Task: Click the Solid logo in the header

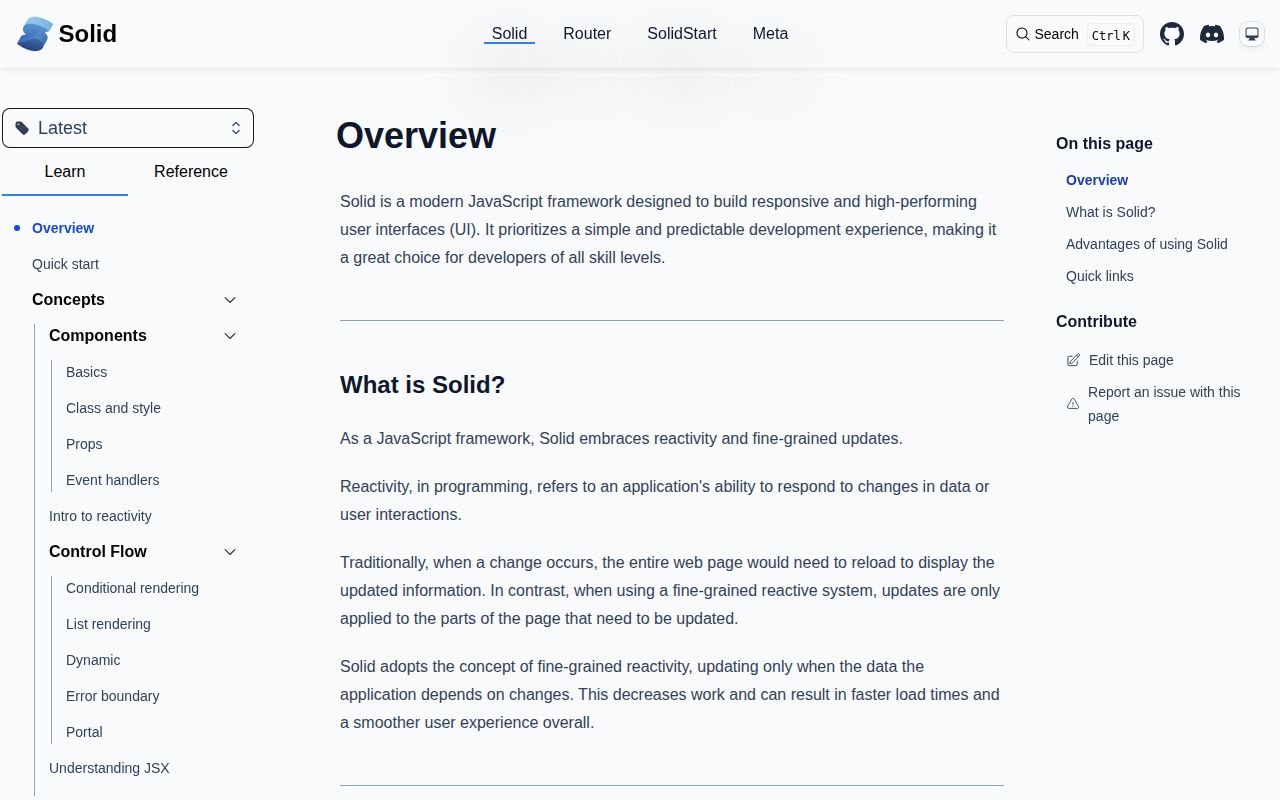Action: click(x=67, y=33)
